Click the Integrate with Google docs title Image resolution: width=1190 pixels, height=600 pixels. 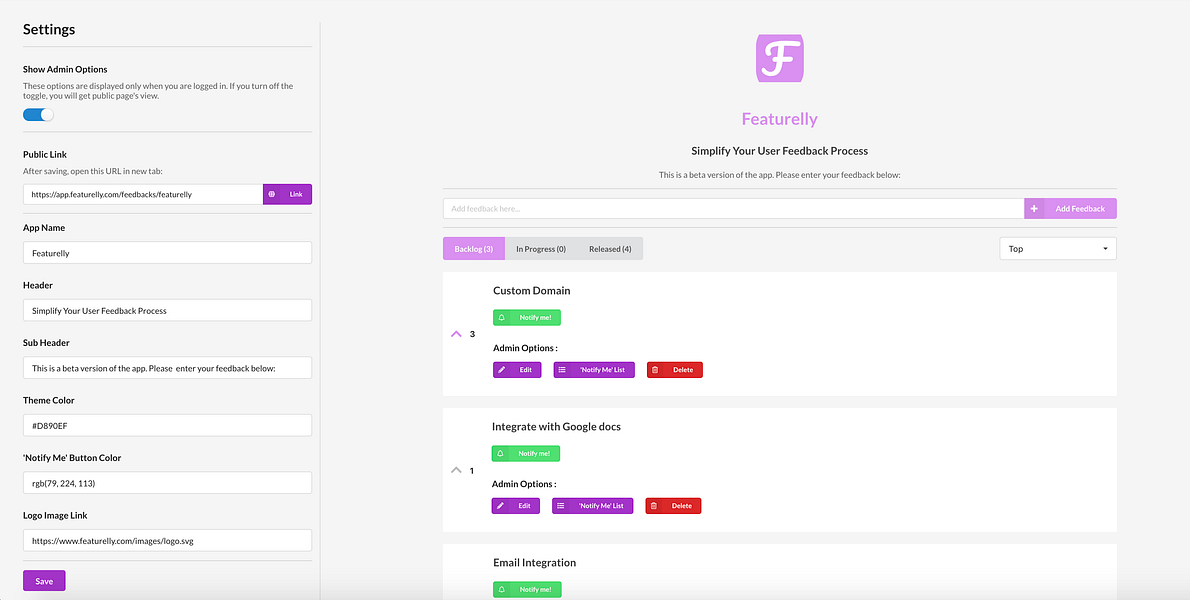(556, 426)
